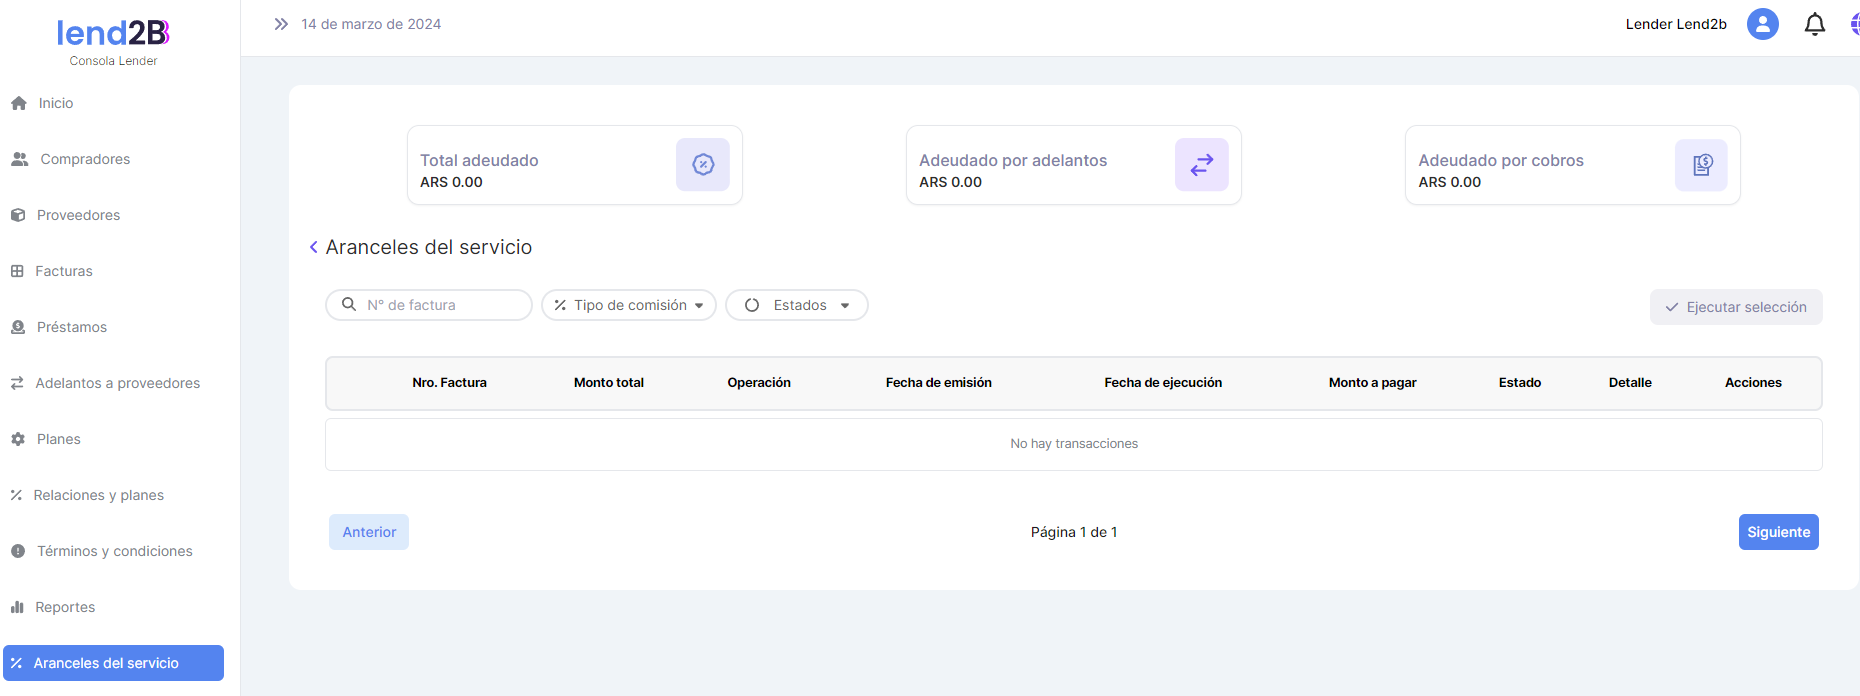The image size is (1860, 696).
Task: Open Términos y condiciones menu item
Action: click(114, 551)
